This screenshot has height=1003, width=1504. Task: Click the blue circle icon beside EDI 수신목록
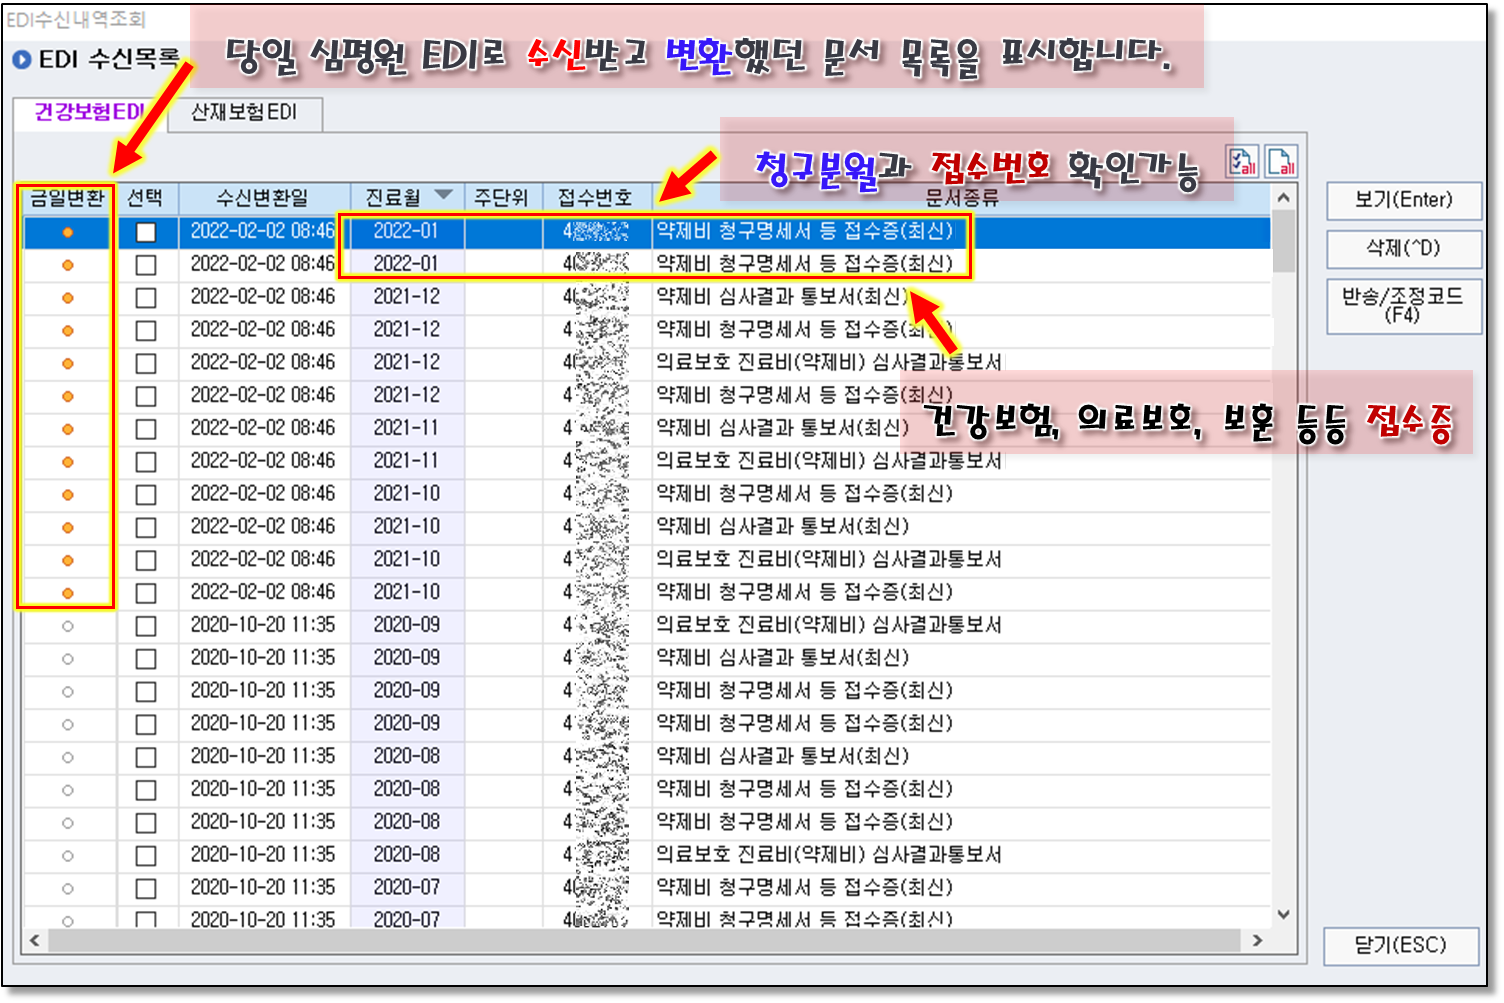pyautogui.click(x=22, y=60)
